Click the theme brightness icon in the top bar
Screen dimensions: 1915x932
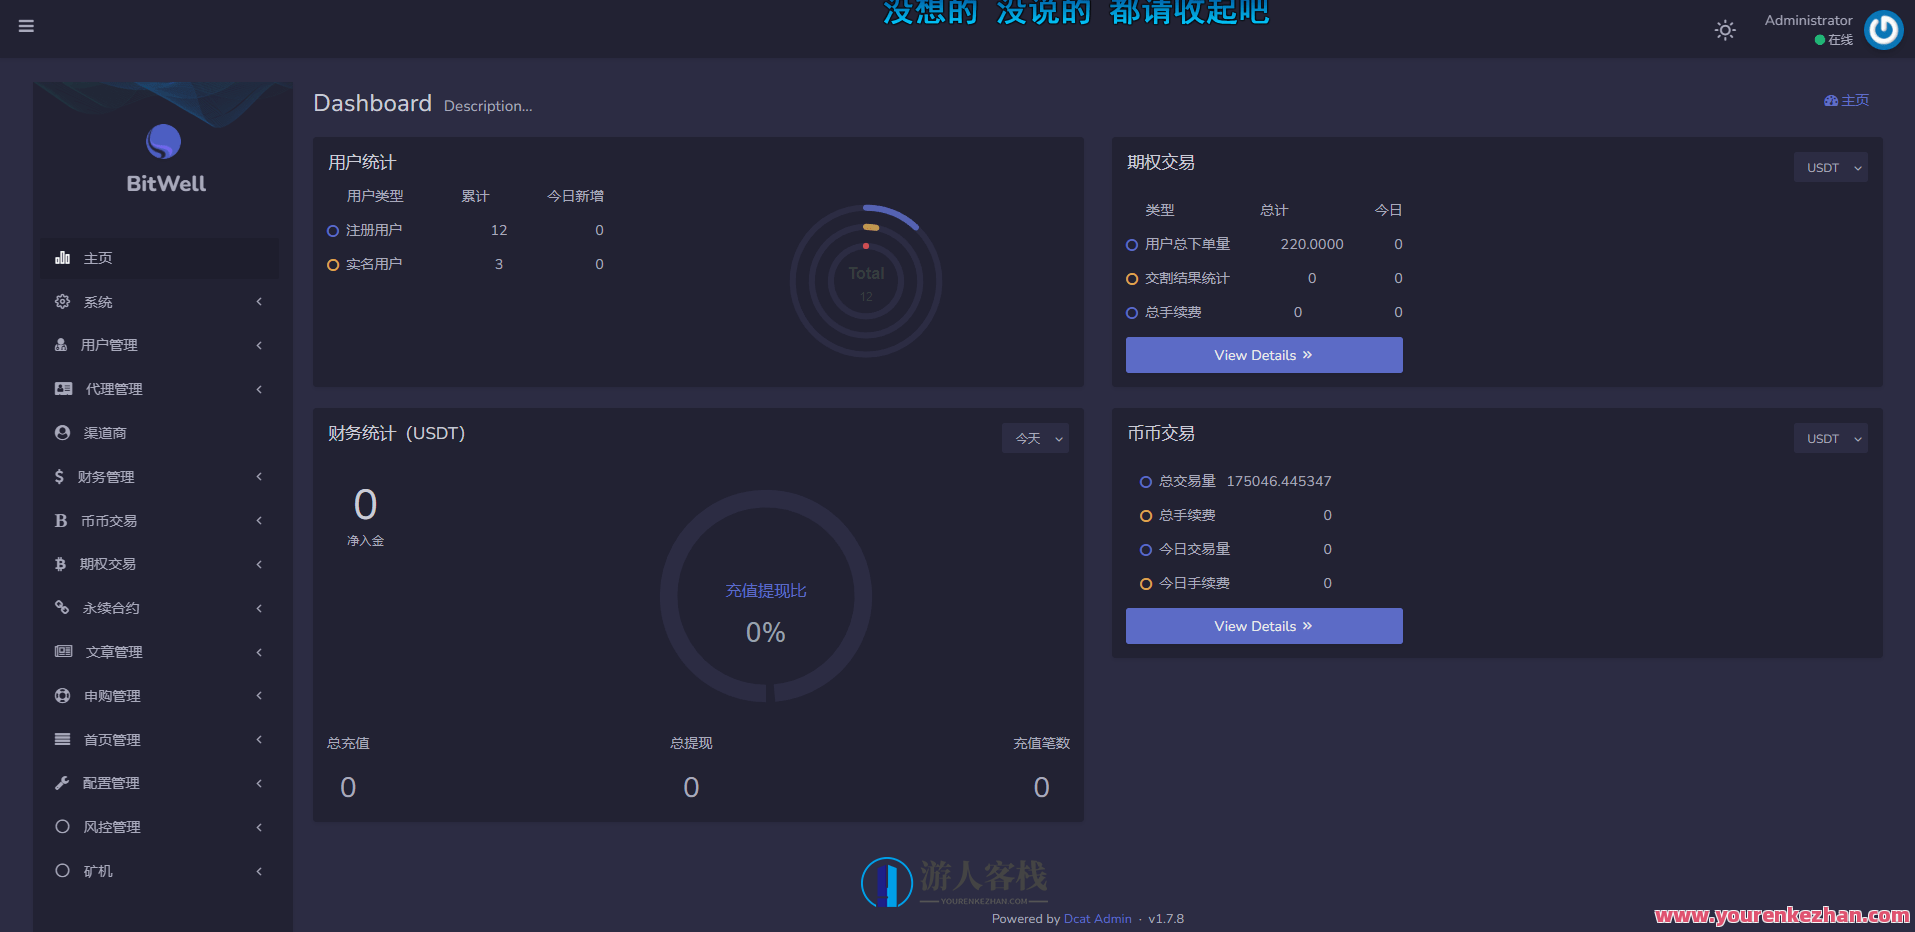click(1724, 30)
